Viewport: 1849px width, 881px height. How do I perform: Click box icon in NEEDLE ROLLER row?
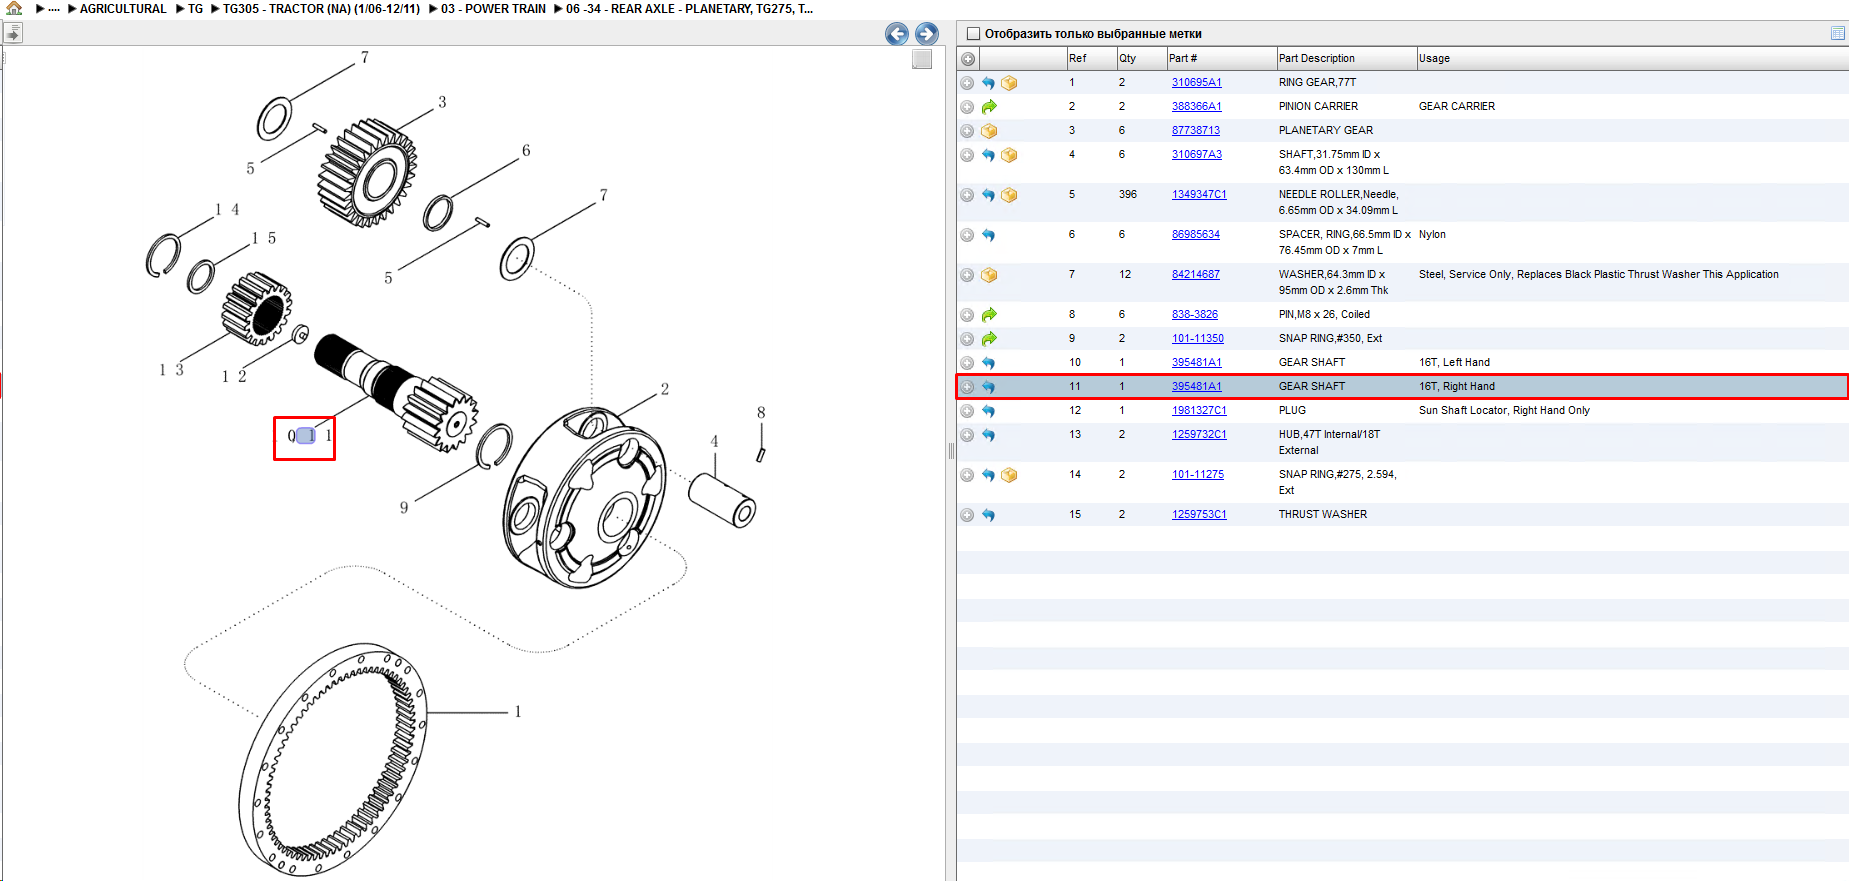coord(1009,195)
